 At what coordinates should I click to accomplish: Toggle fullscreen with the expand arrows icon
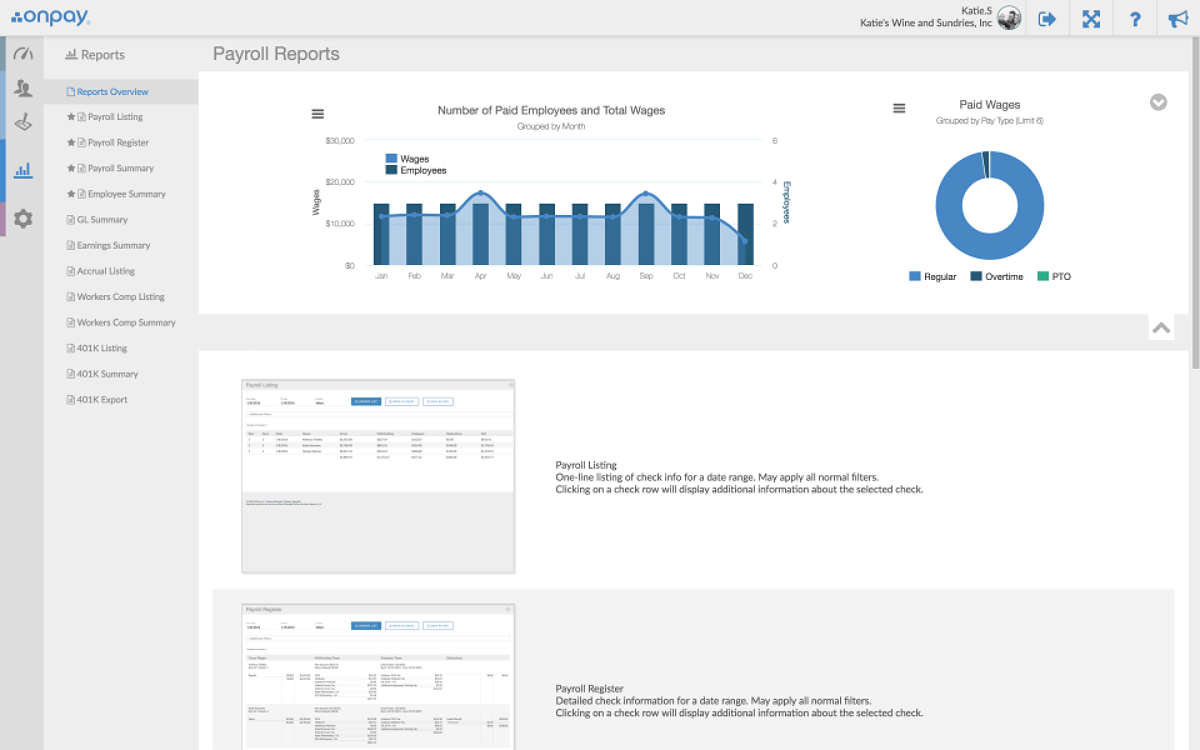pos(1091,19)
